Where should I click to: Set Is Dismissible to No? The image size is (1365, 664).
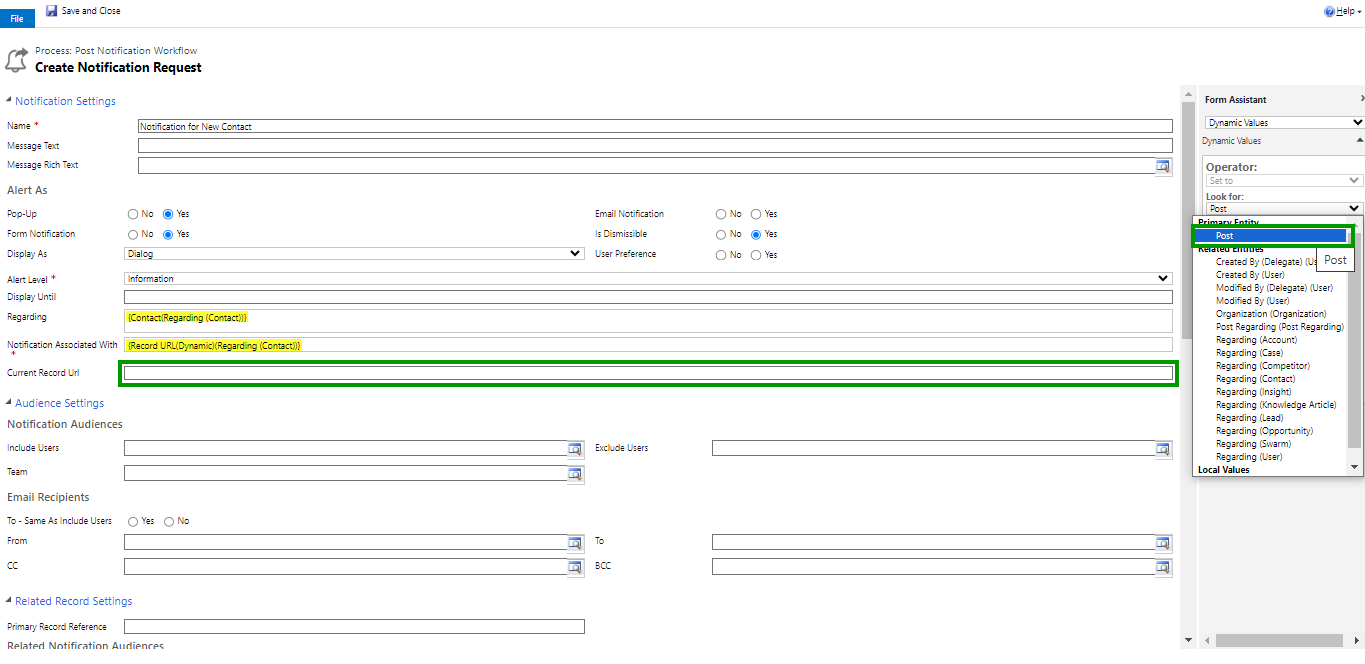[x=721, y=234]
